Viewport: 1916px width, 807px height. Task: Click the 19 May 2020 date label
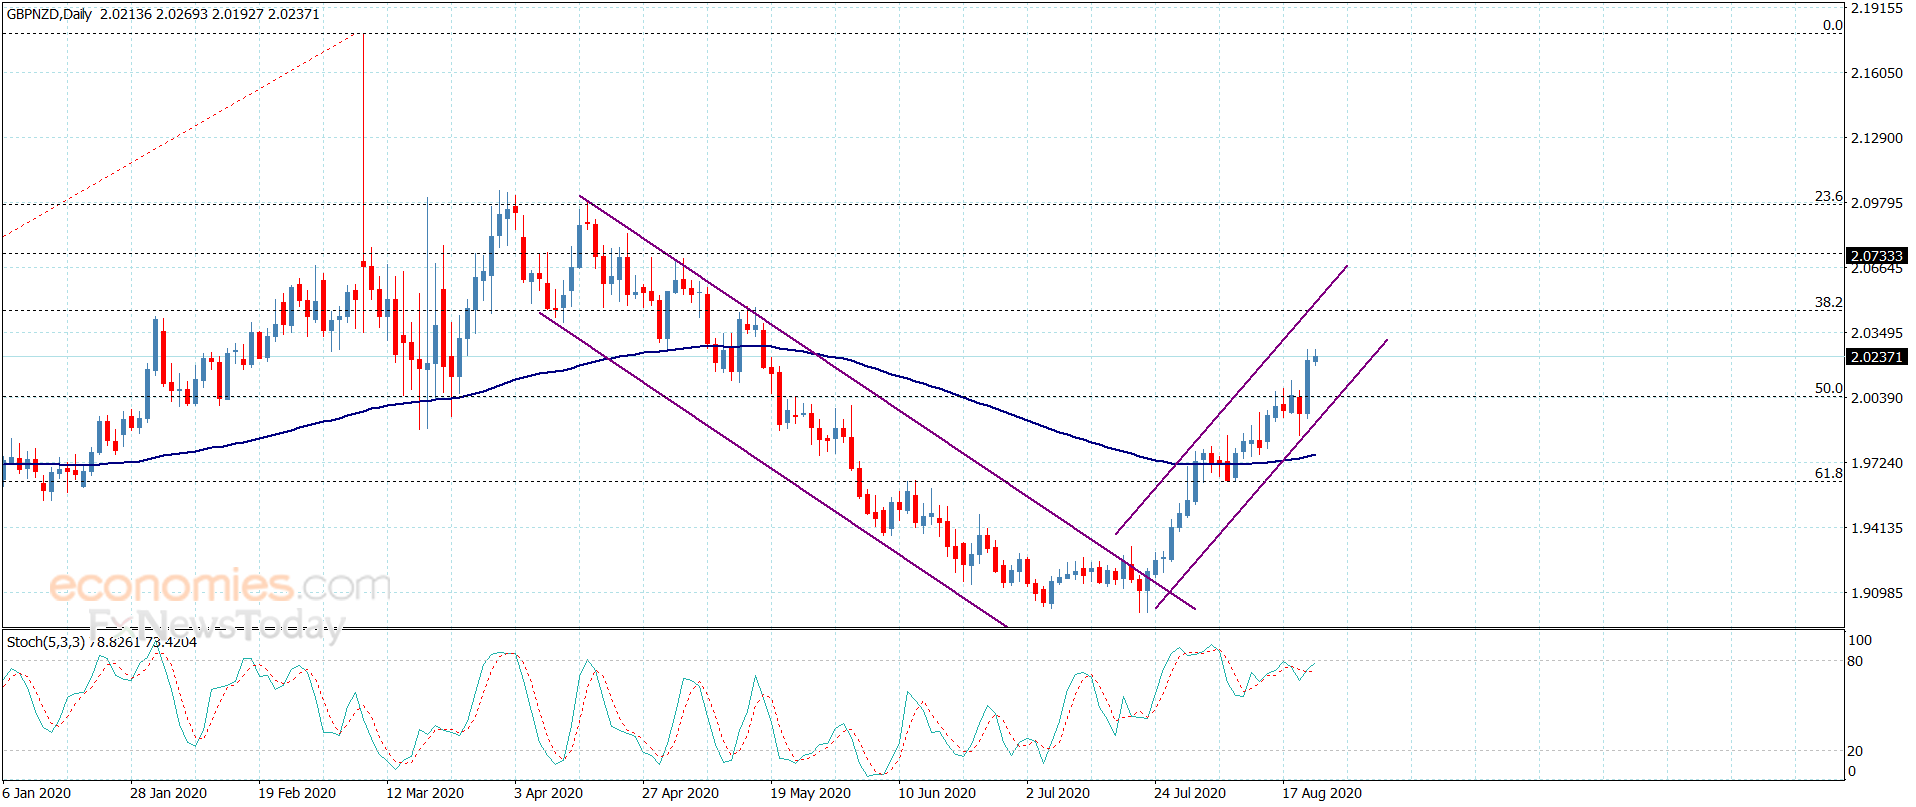(810, 793)
